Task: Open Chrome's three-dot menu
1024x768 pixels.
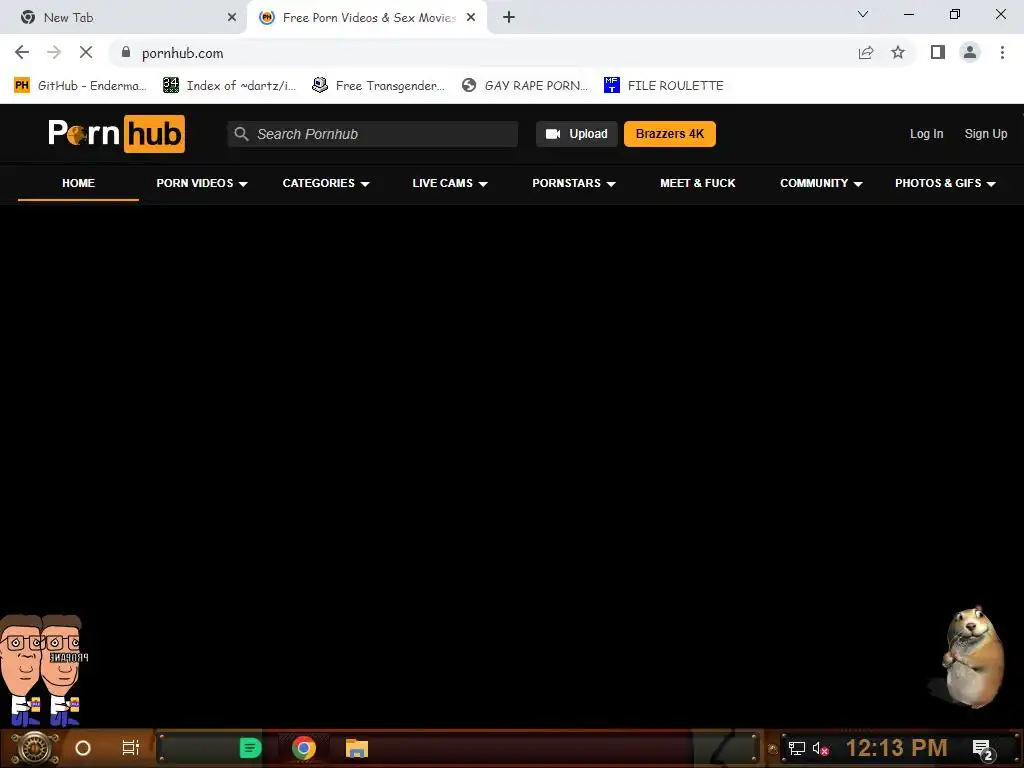Action: click(x=1002, y=52)
